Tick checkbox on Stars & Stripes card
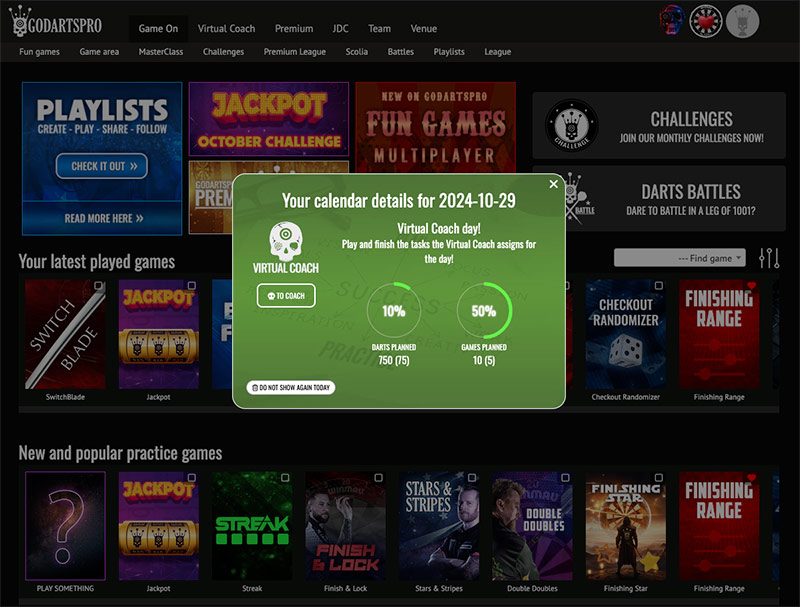This screenshot has width=800, height=607. (x=472, y=478)
